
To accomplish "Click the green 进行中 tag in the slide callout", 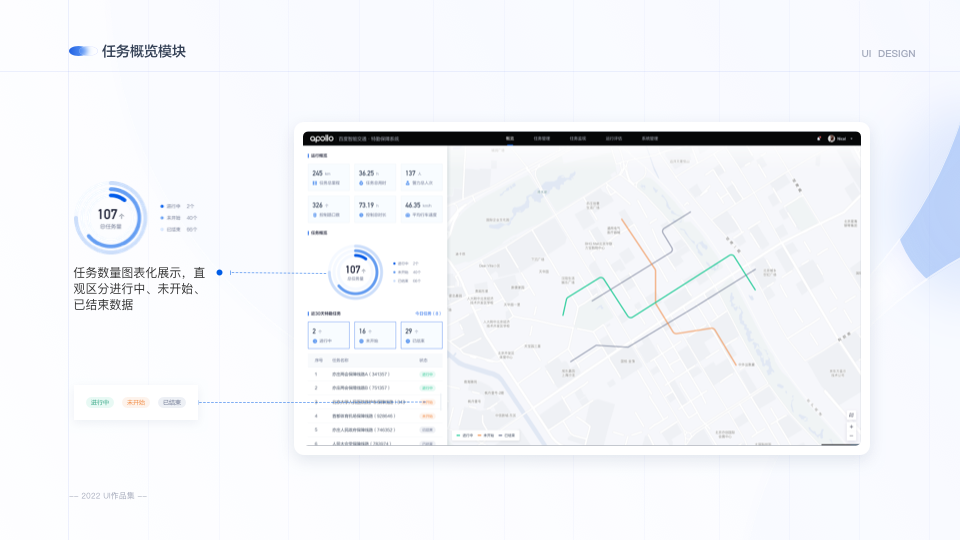I will 100,402.
